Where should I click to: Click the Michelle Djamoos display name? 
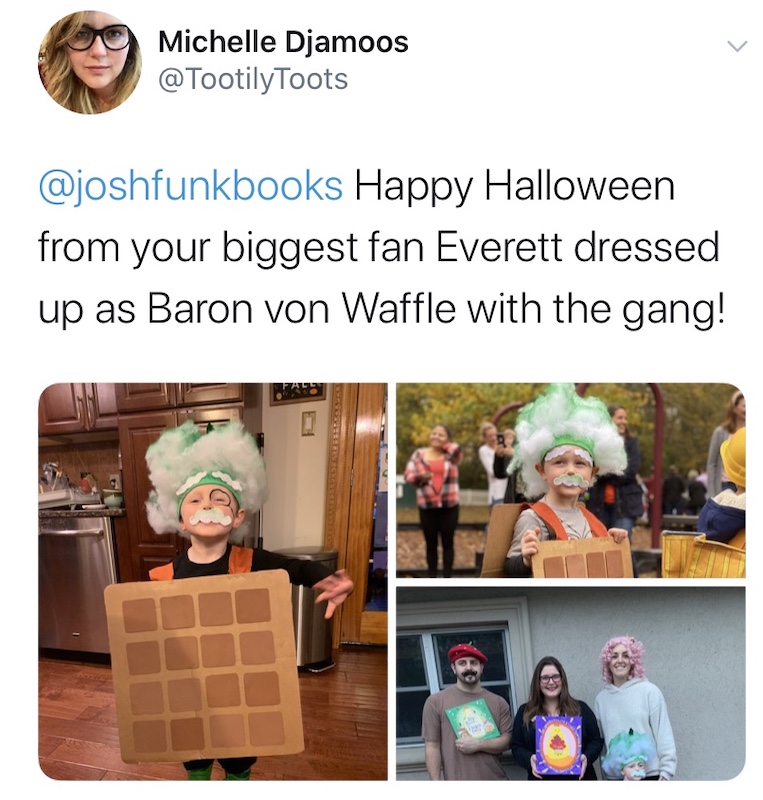283,42
